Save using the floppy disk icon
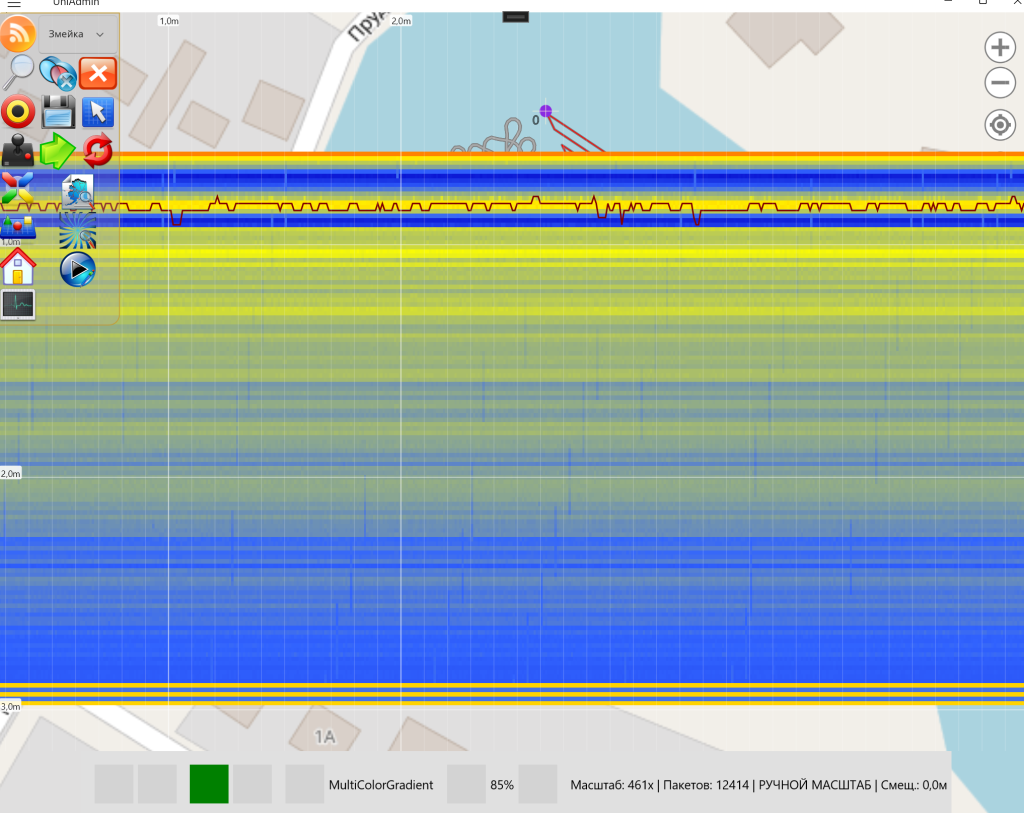Screen dimensions: 1024x813 coord(59,112)
